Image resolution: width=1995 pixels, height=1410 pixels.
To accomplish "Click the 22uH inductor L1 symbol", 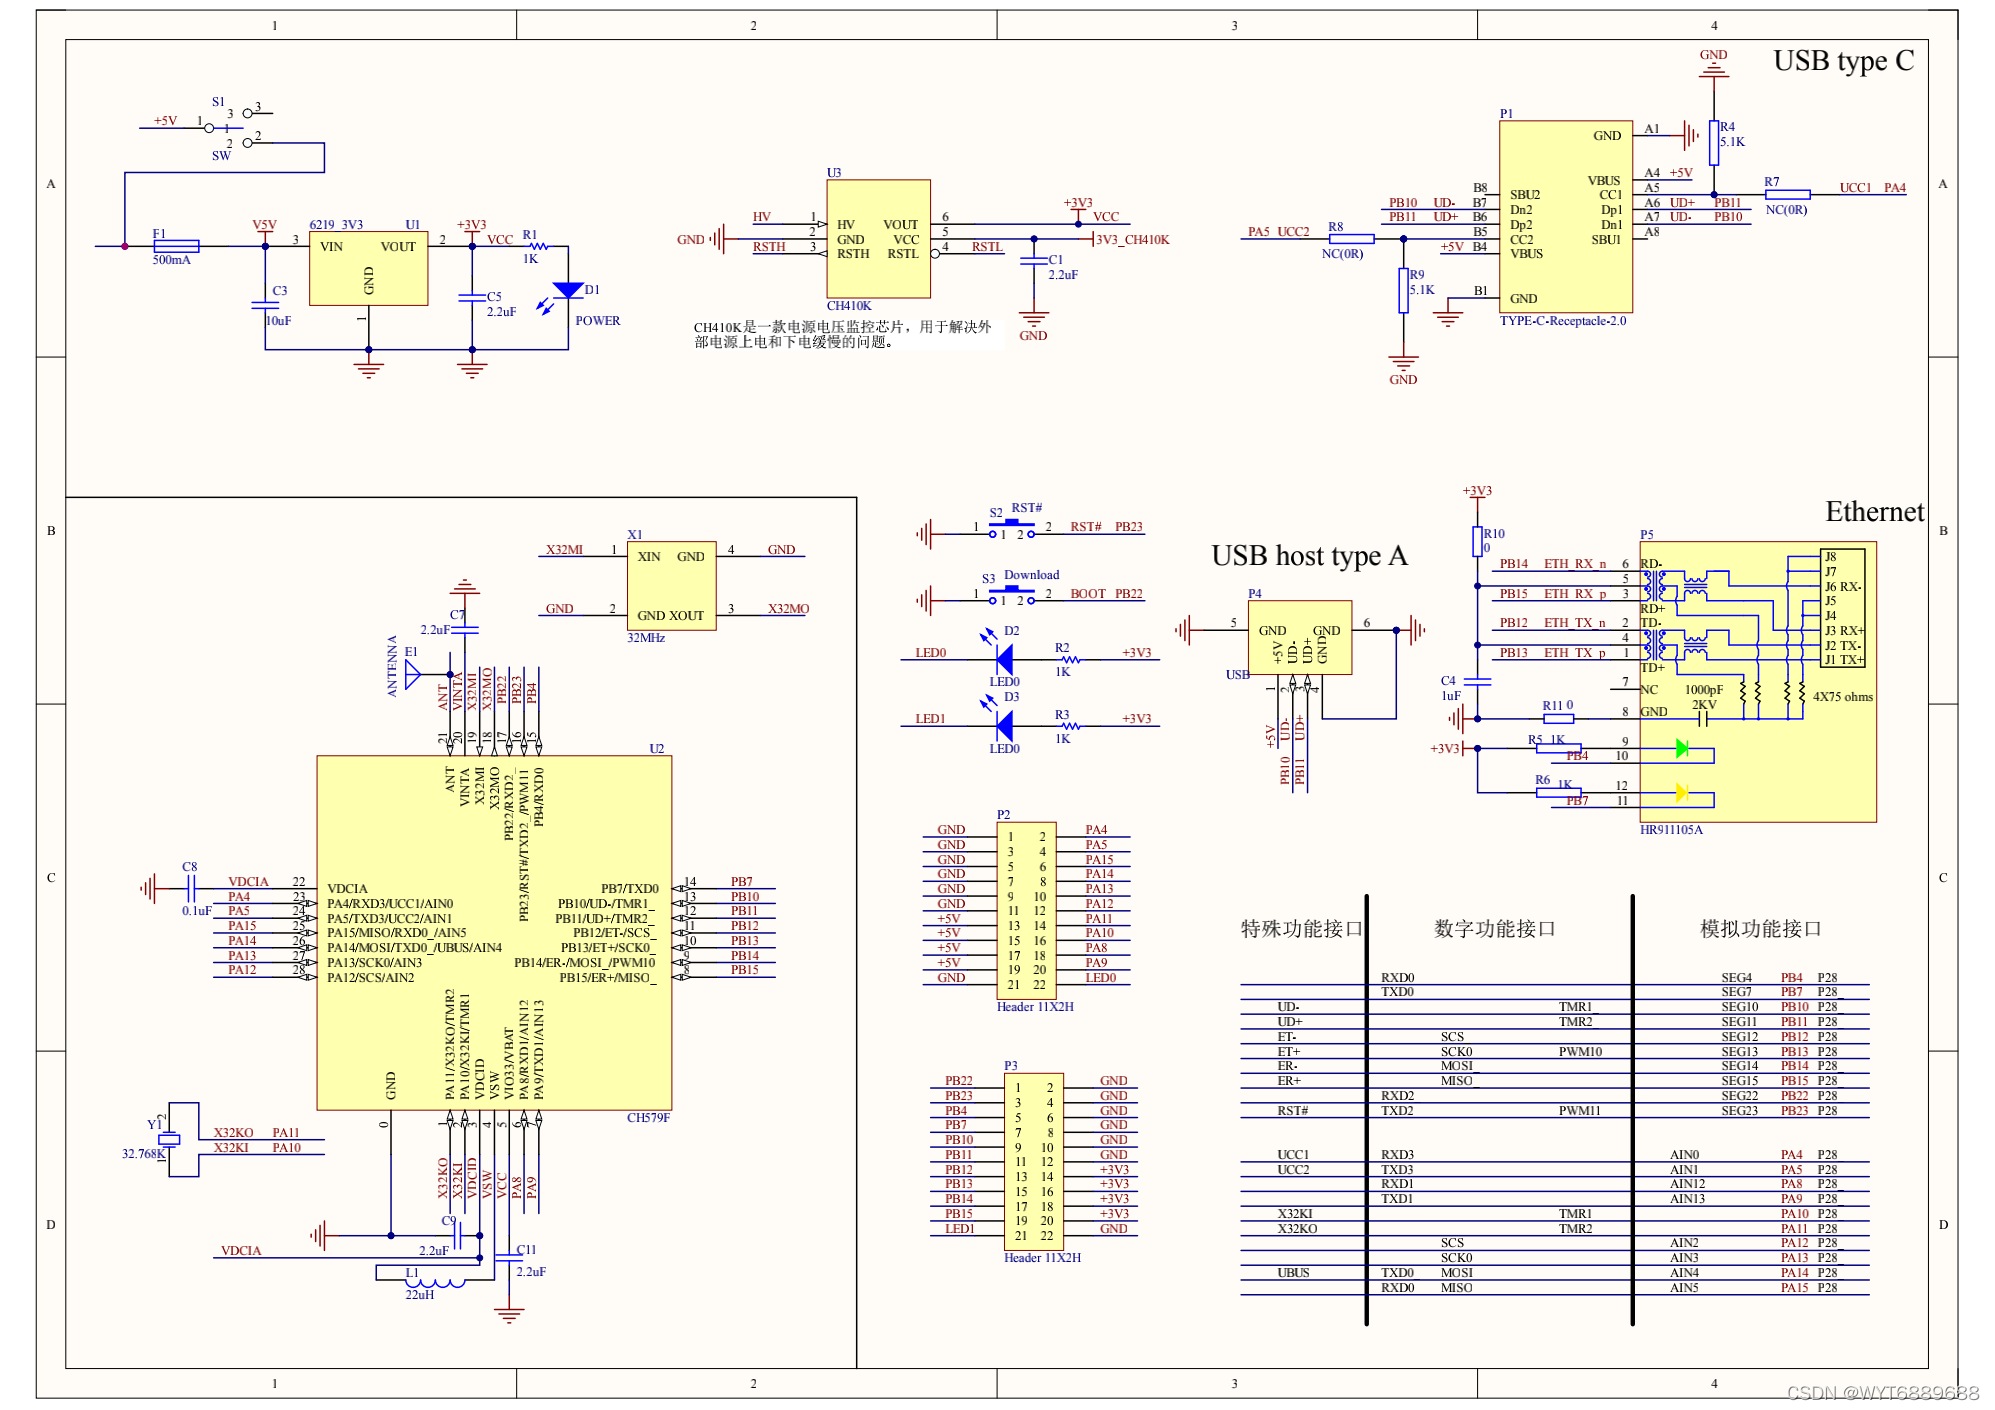I will point(435,1282).
